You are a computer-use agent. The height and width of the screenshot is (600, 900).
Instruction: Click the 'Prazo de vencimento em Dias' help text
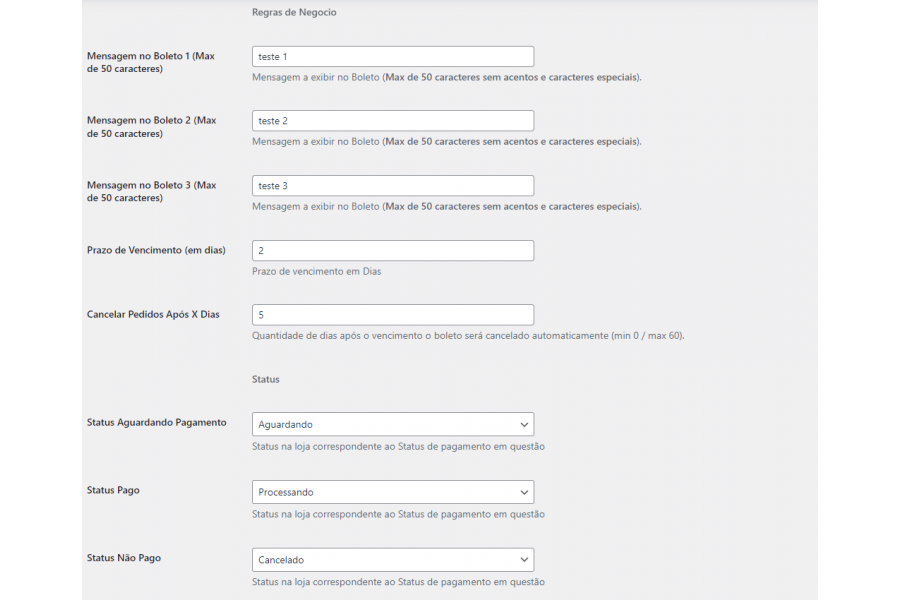tap(316, 271)
